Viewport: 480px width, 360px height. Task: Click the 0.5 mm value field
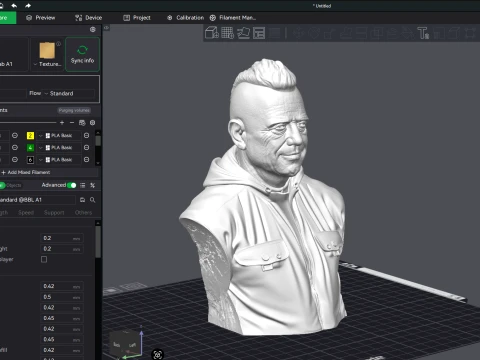click(x=62, y=297)
